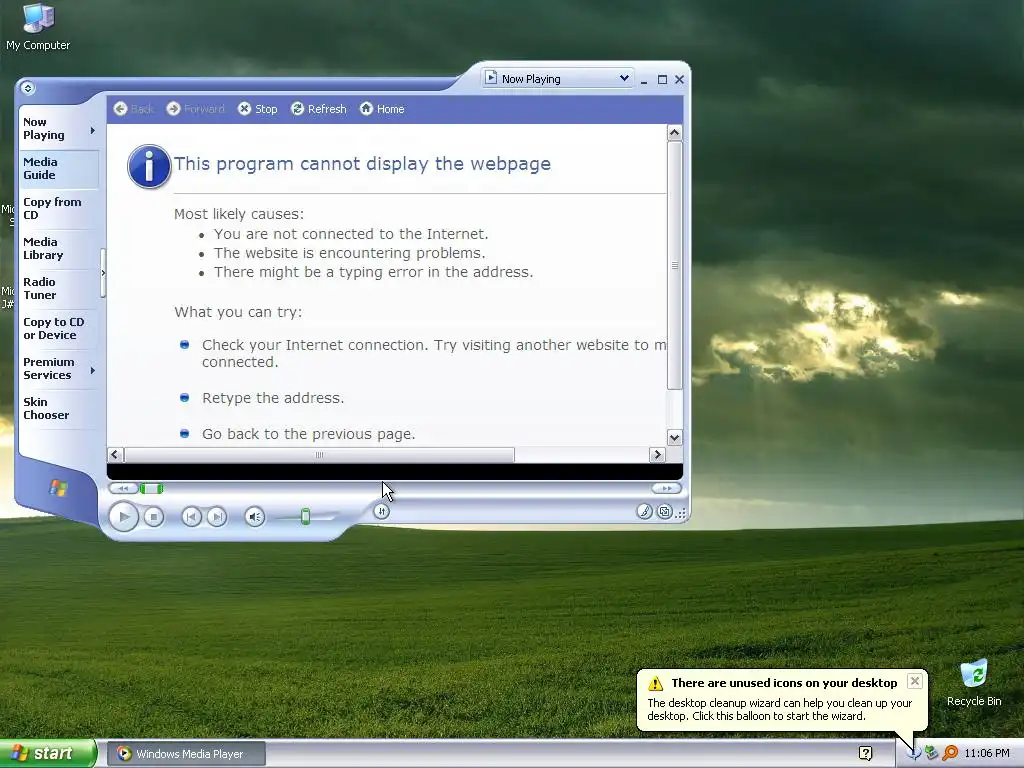
Task: Open the Start menu
Action: coord(48,753)
